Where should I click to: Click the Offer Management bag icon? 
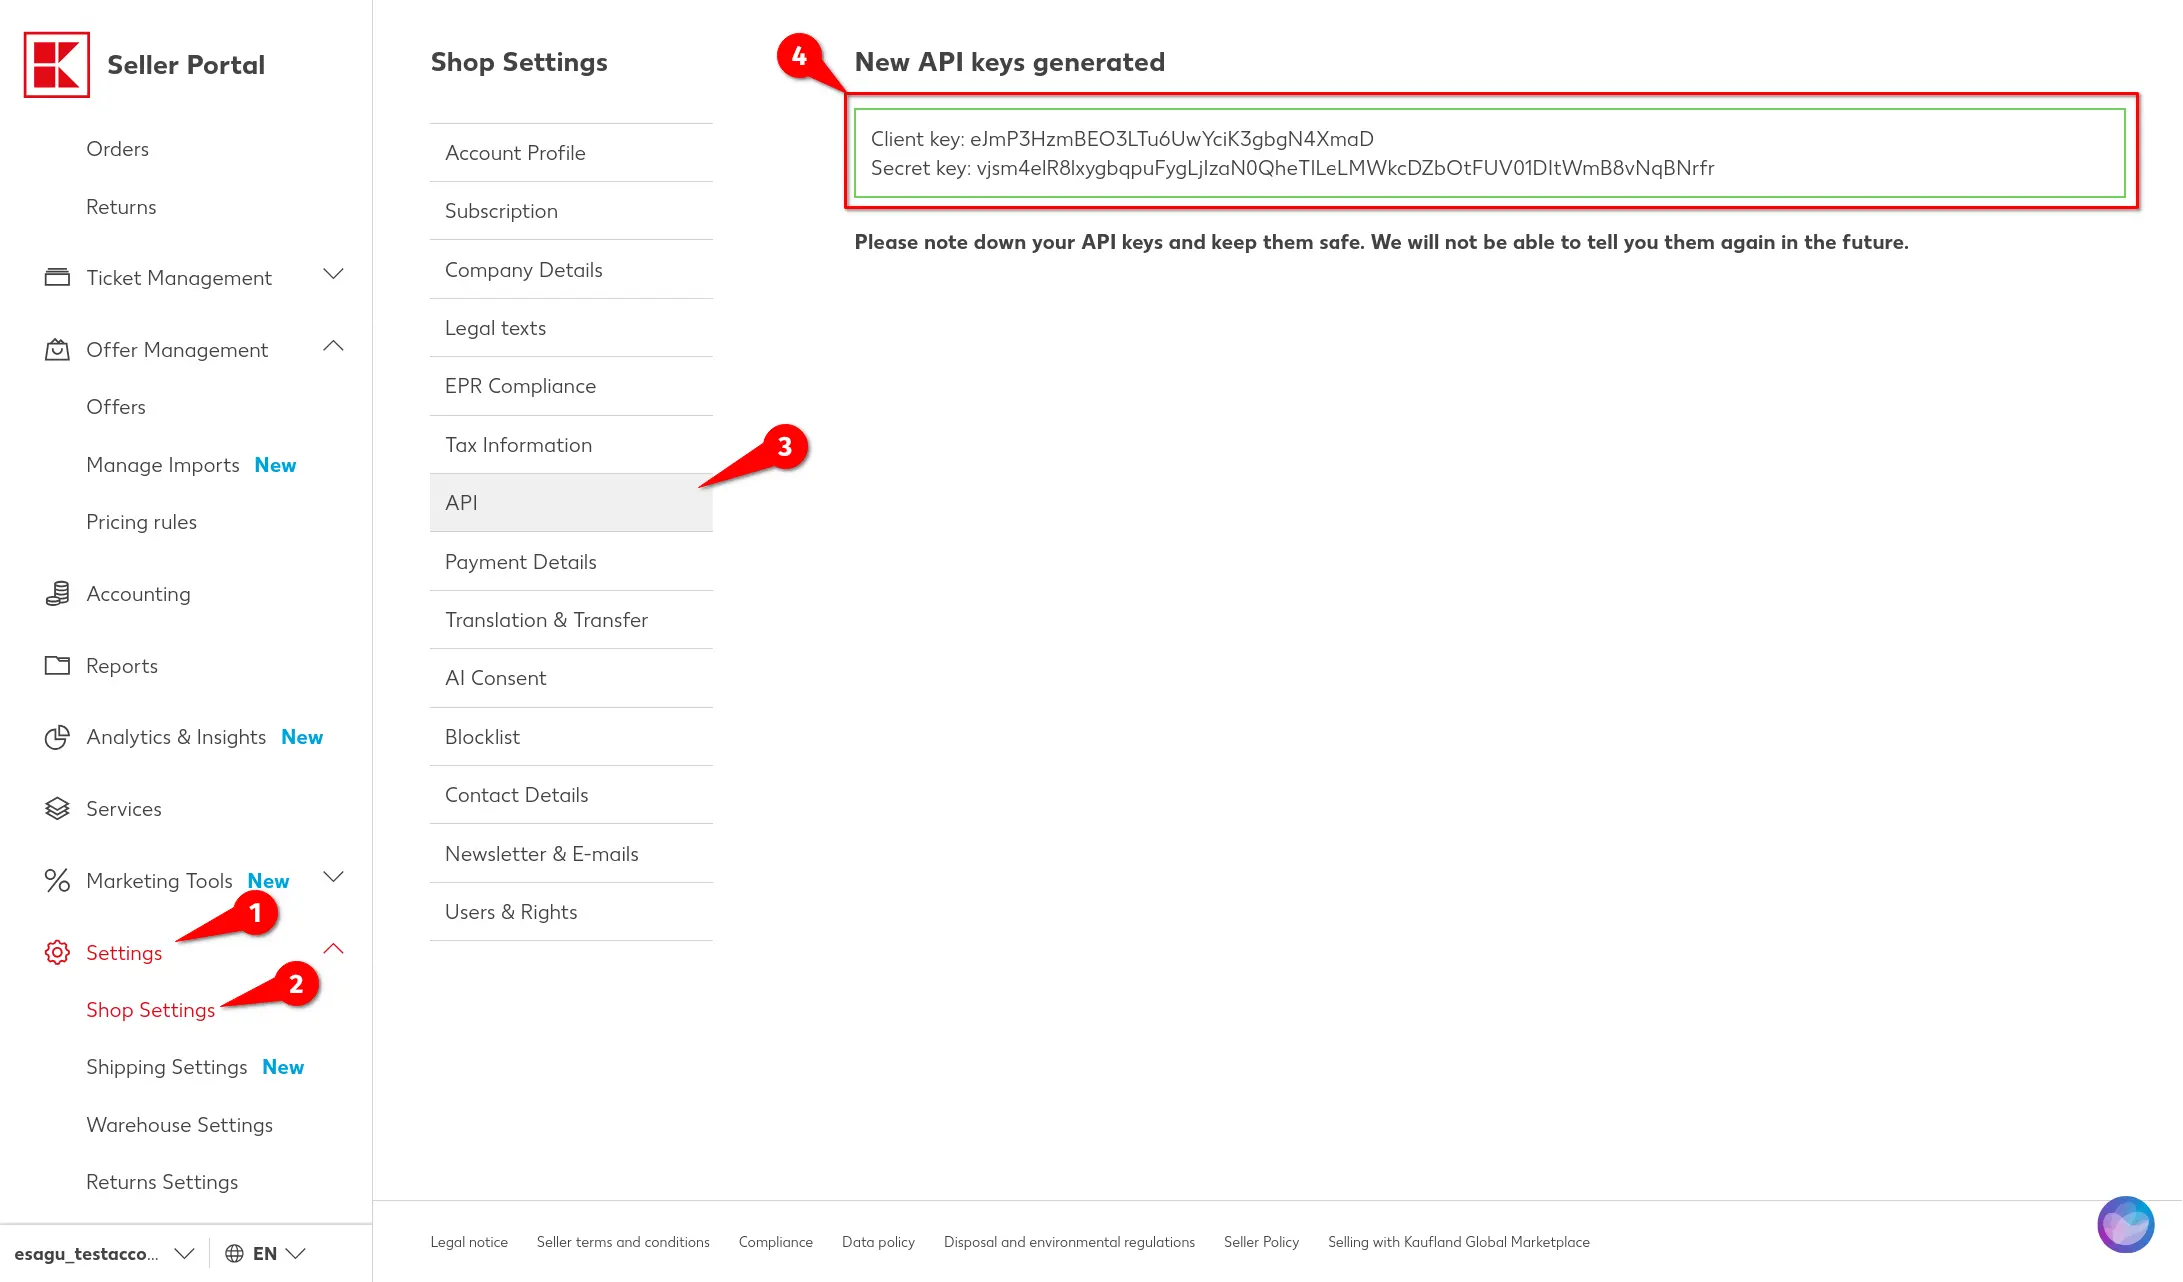coord(57,349)
